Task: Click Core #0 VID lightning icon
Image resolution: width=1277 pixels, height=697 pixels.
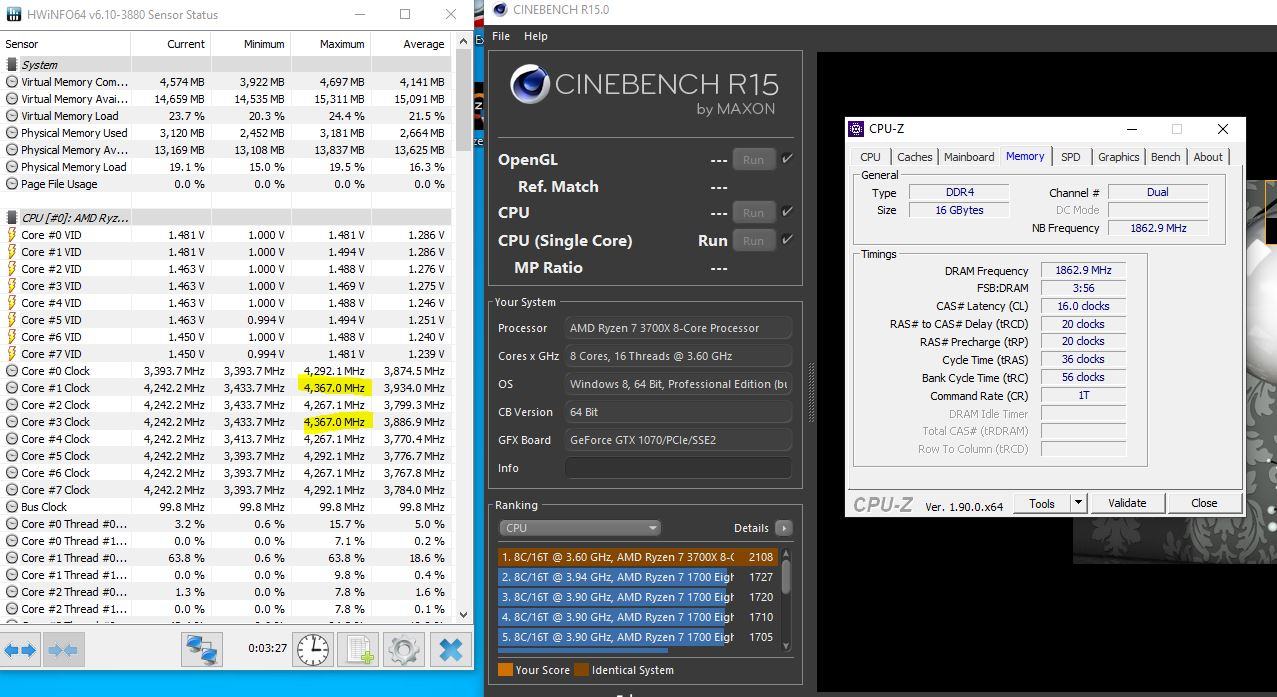Action: click(12, 235)
